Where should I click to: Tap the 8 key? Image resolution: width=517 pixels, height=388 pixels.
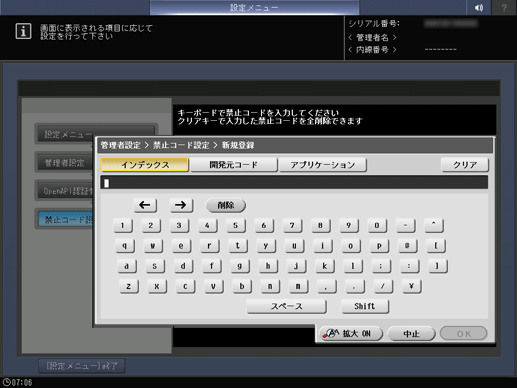coord(321,226)
